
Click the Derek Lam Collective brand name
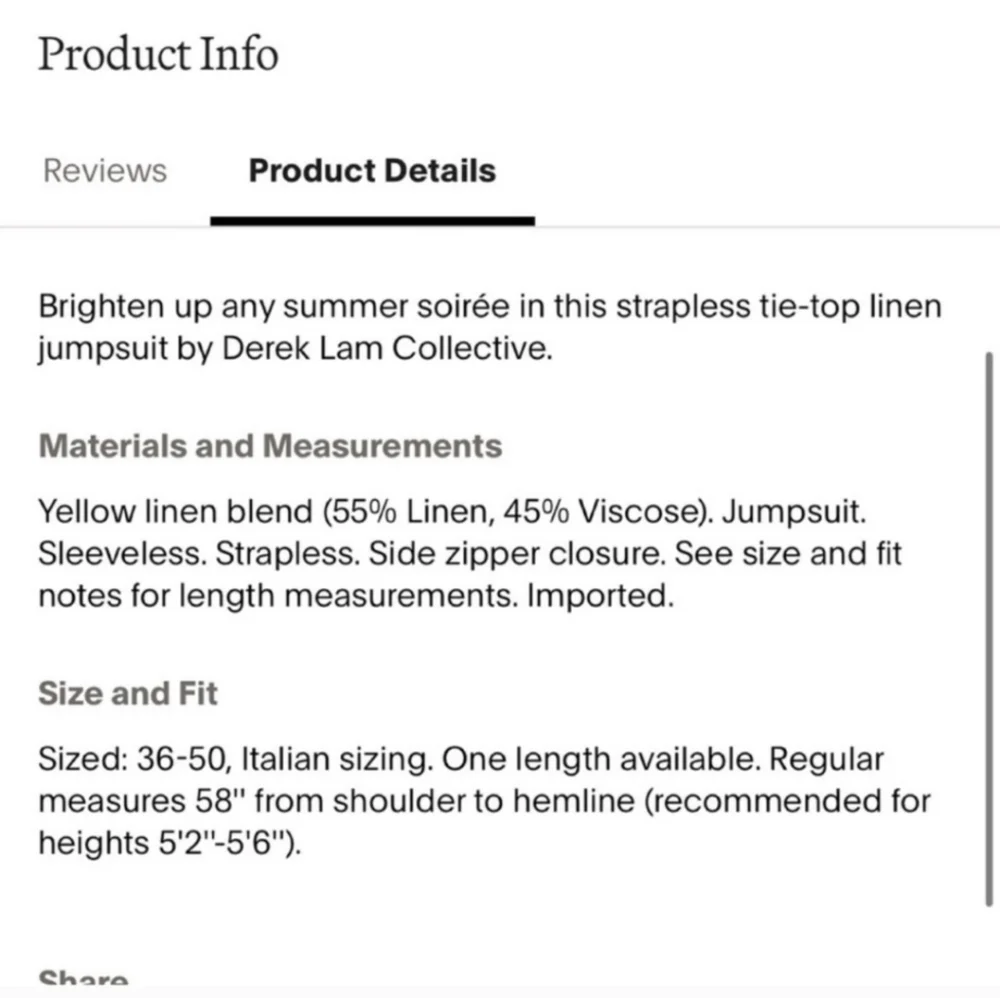386,349
